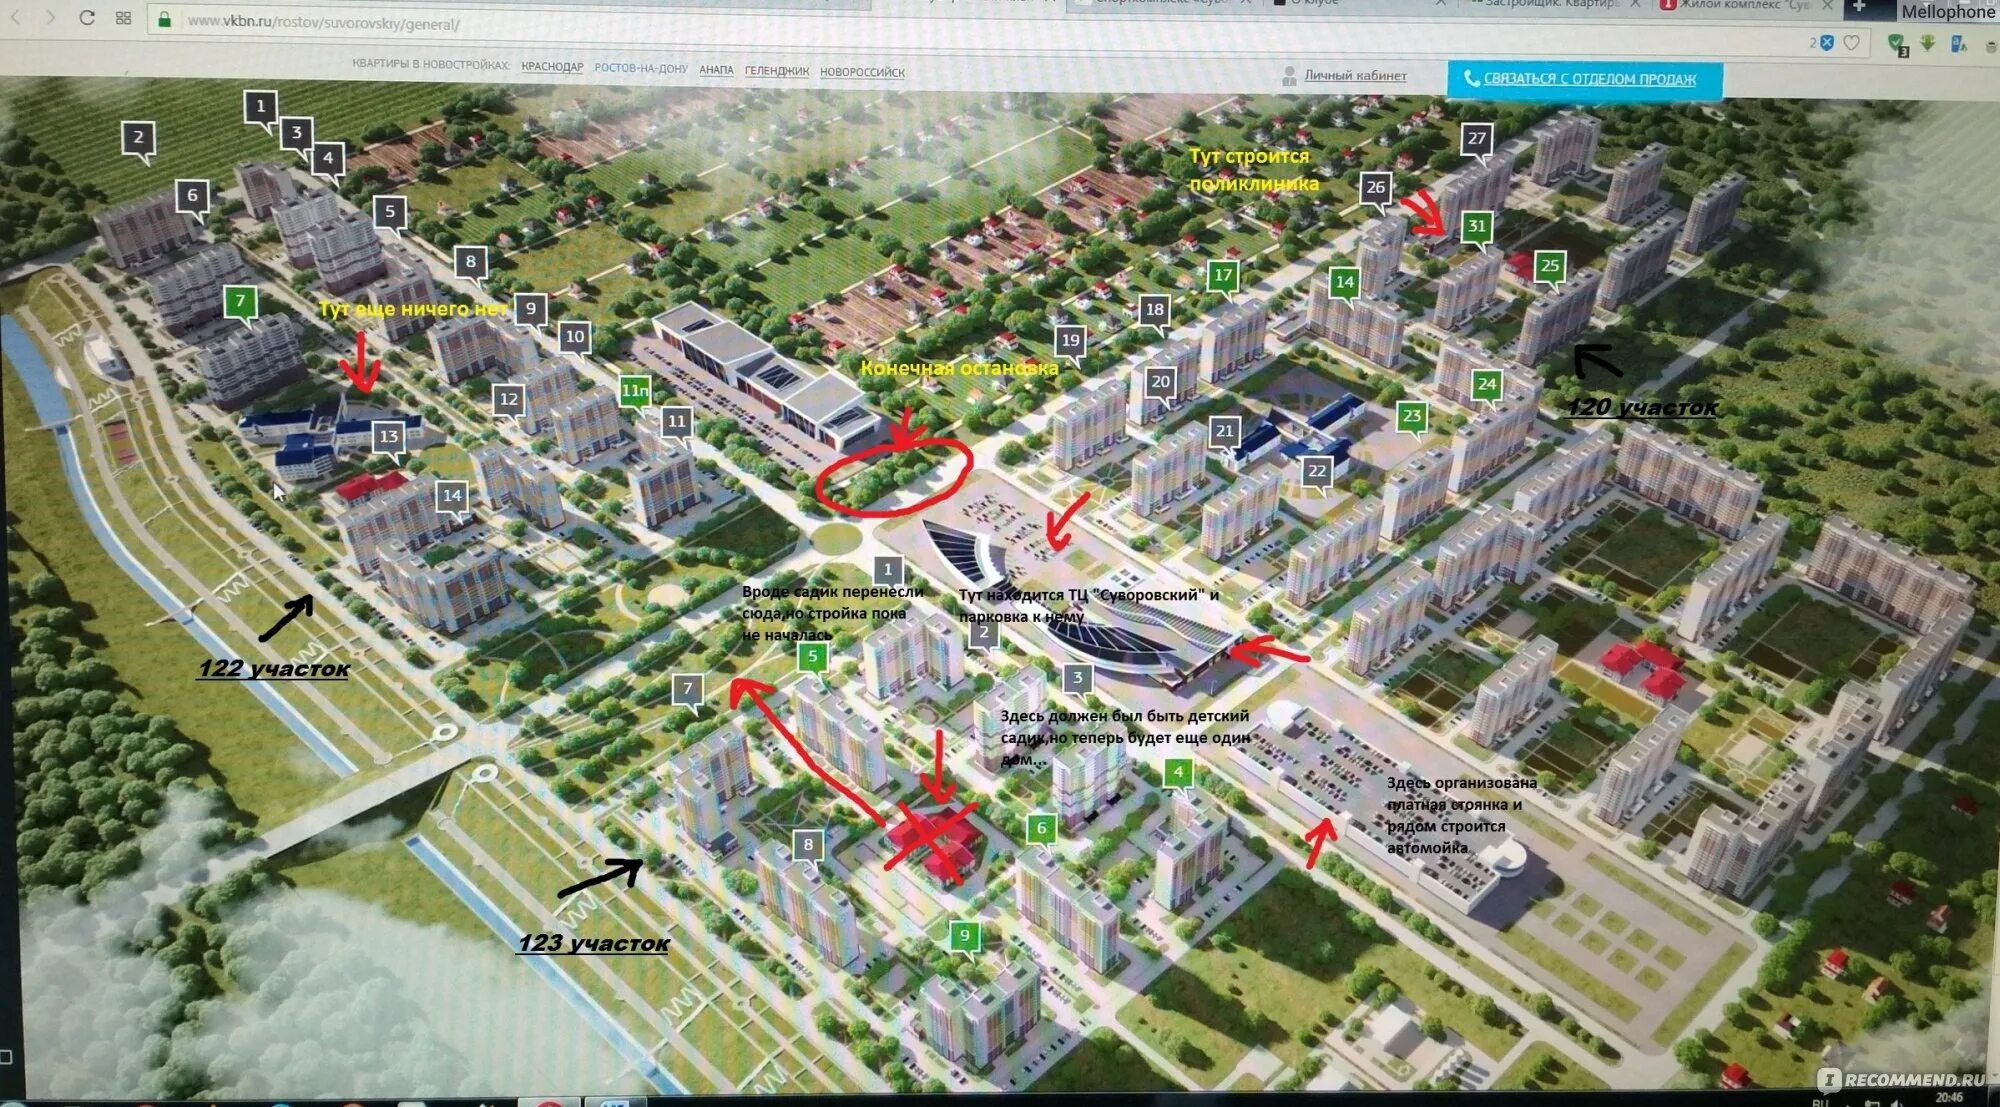Select gray map marker 27
Viewport: 2000px width, 1107px height.
(1477, 140)
